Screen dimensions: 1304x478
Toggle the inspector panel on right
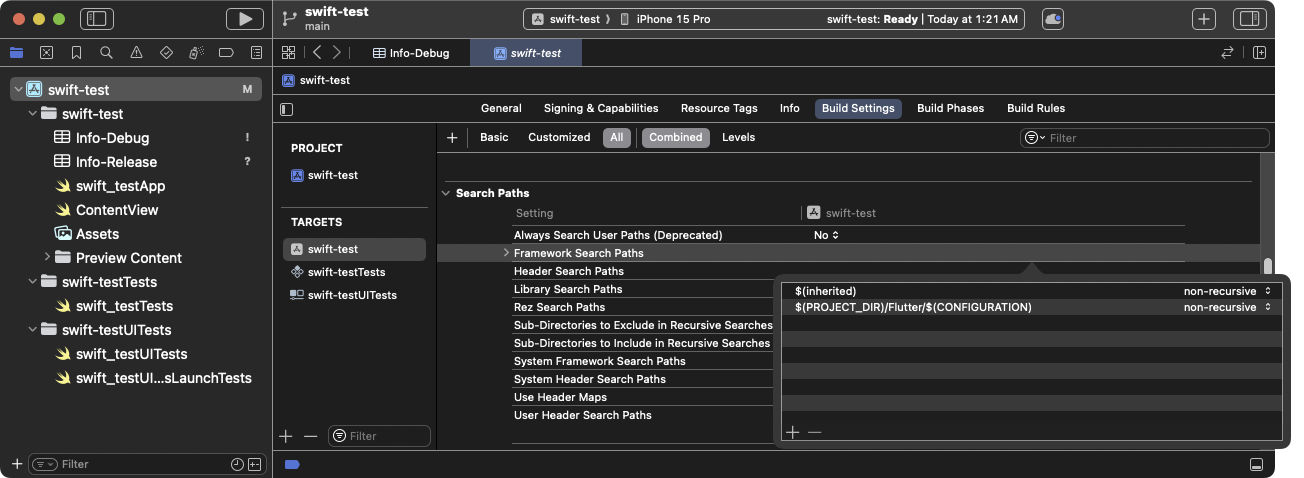(1248, 18)
